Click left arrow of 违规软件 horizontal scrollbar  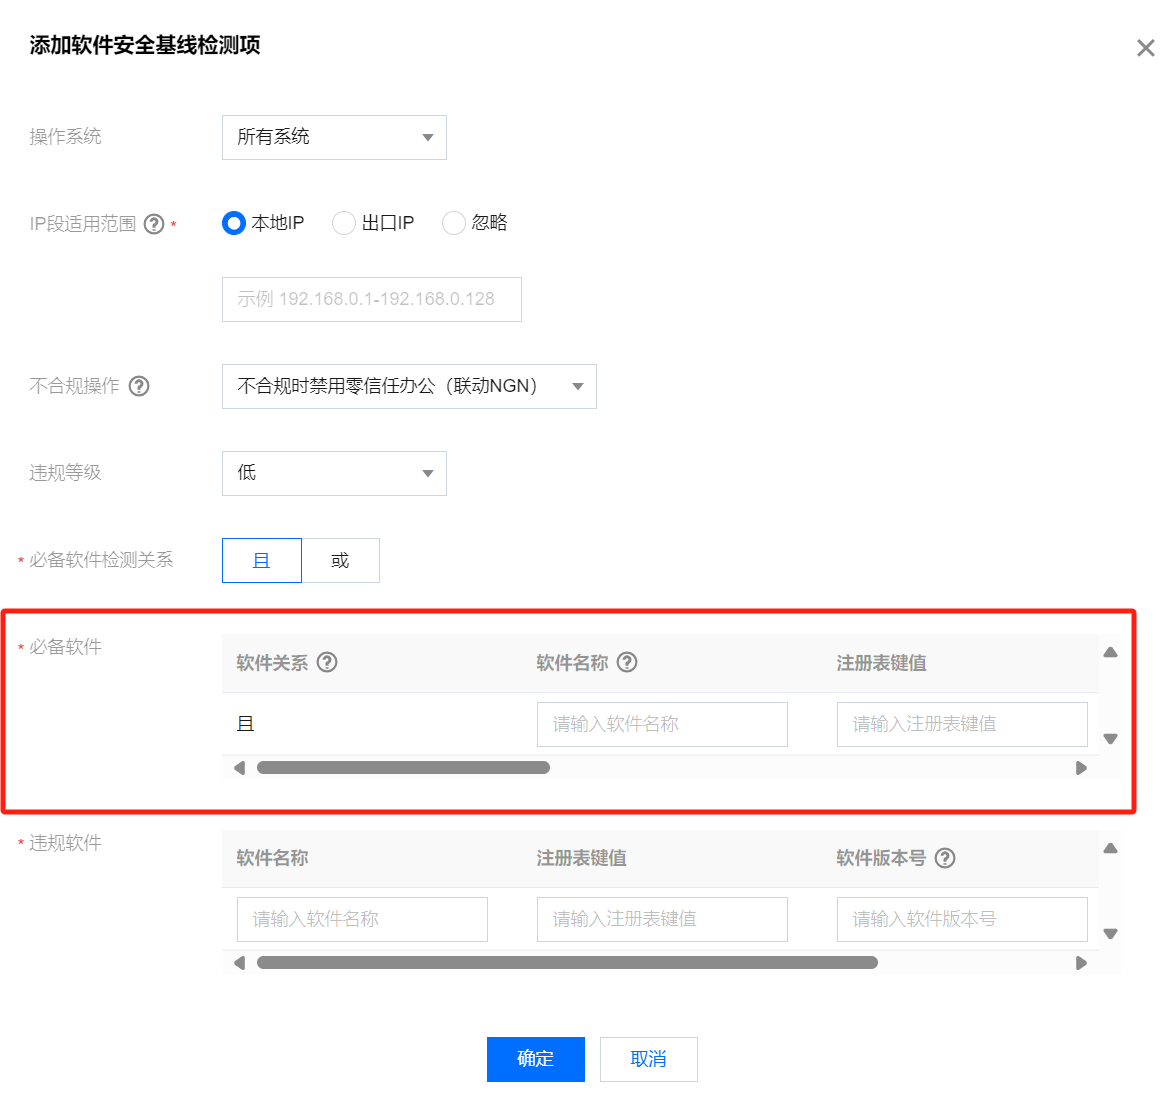coord(239,963)
